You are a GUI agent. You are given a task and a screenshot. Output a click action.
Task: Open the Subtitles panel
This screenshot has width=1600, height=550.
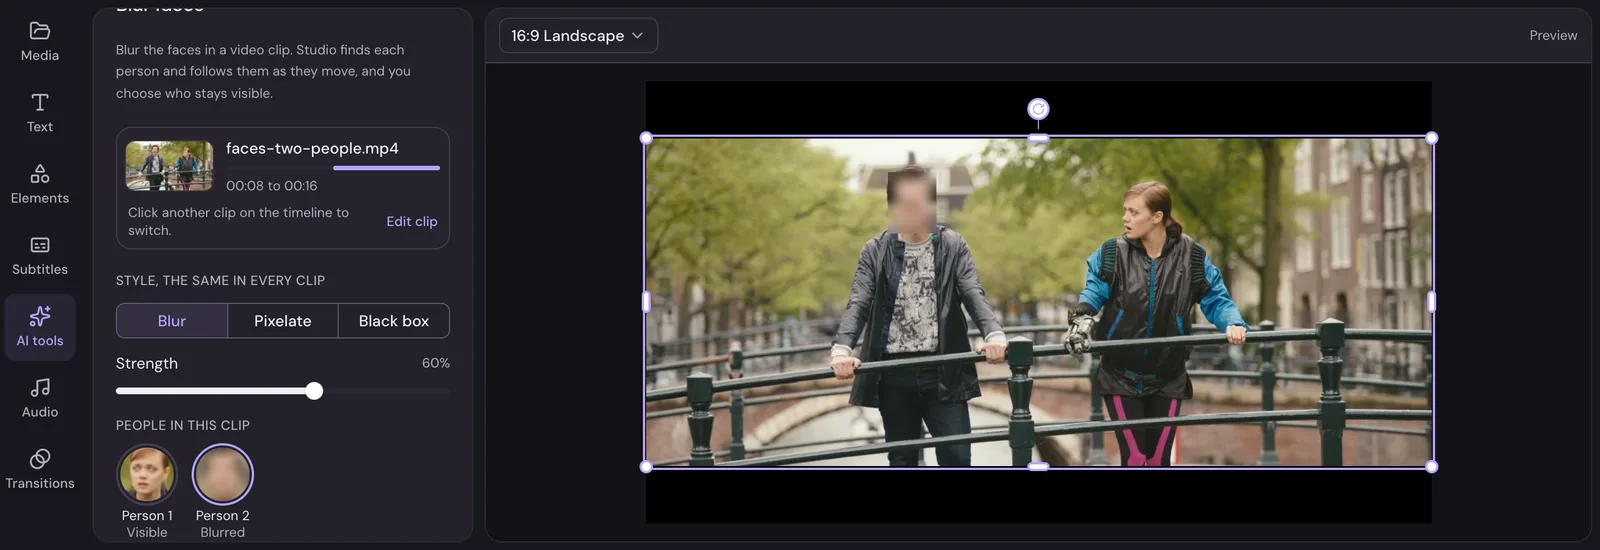pos(40,256)
